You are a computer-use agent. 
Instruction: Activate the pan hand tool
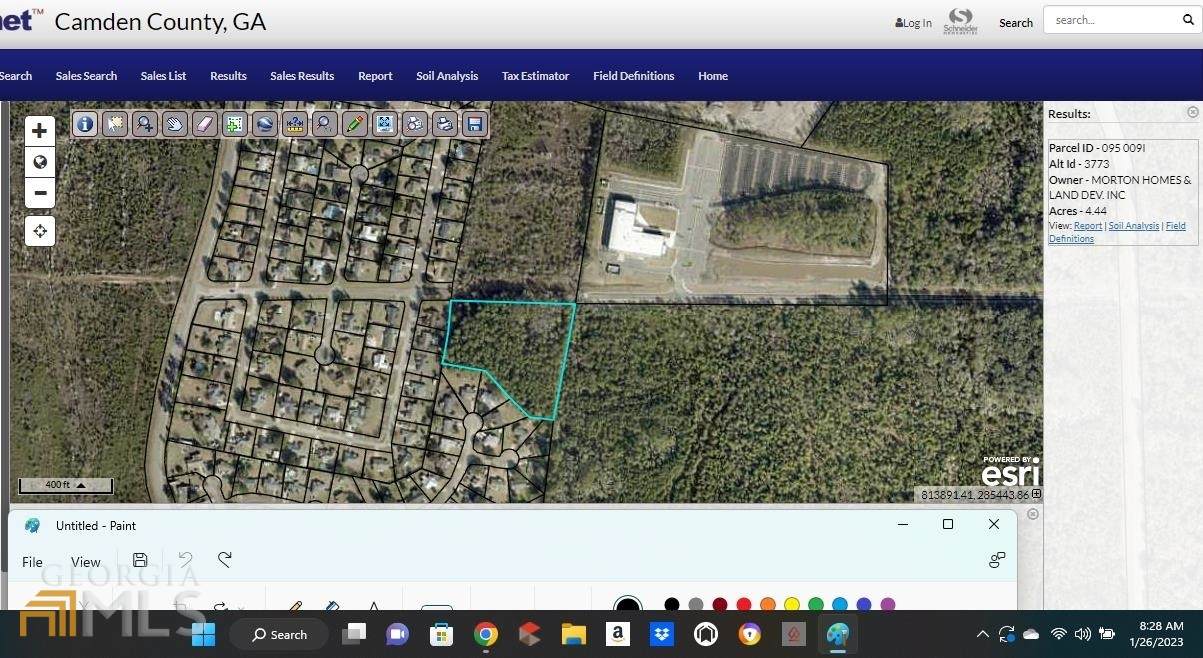[175, 124]
